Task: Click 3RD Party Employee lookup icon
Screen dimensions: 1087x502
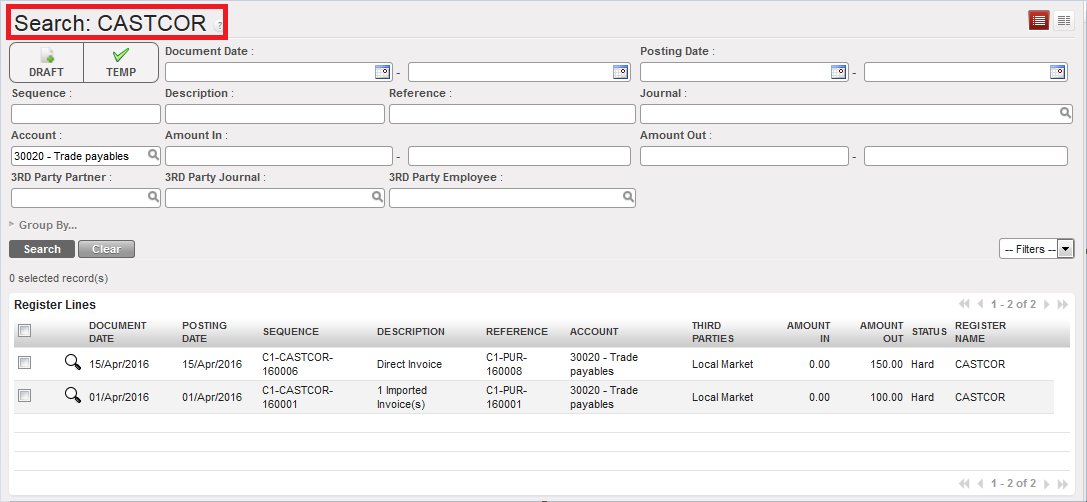Action: (x=628, y=198)
